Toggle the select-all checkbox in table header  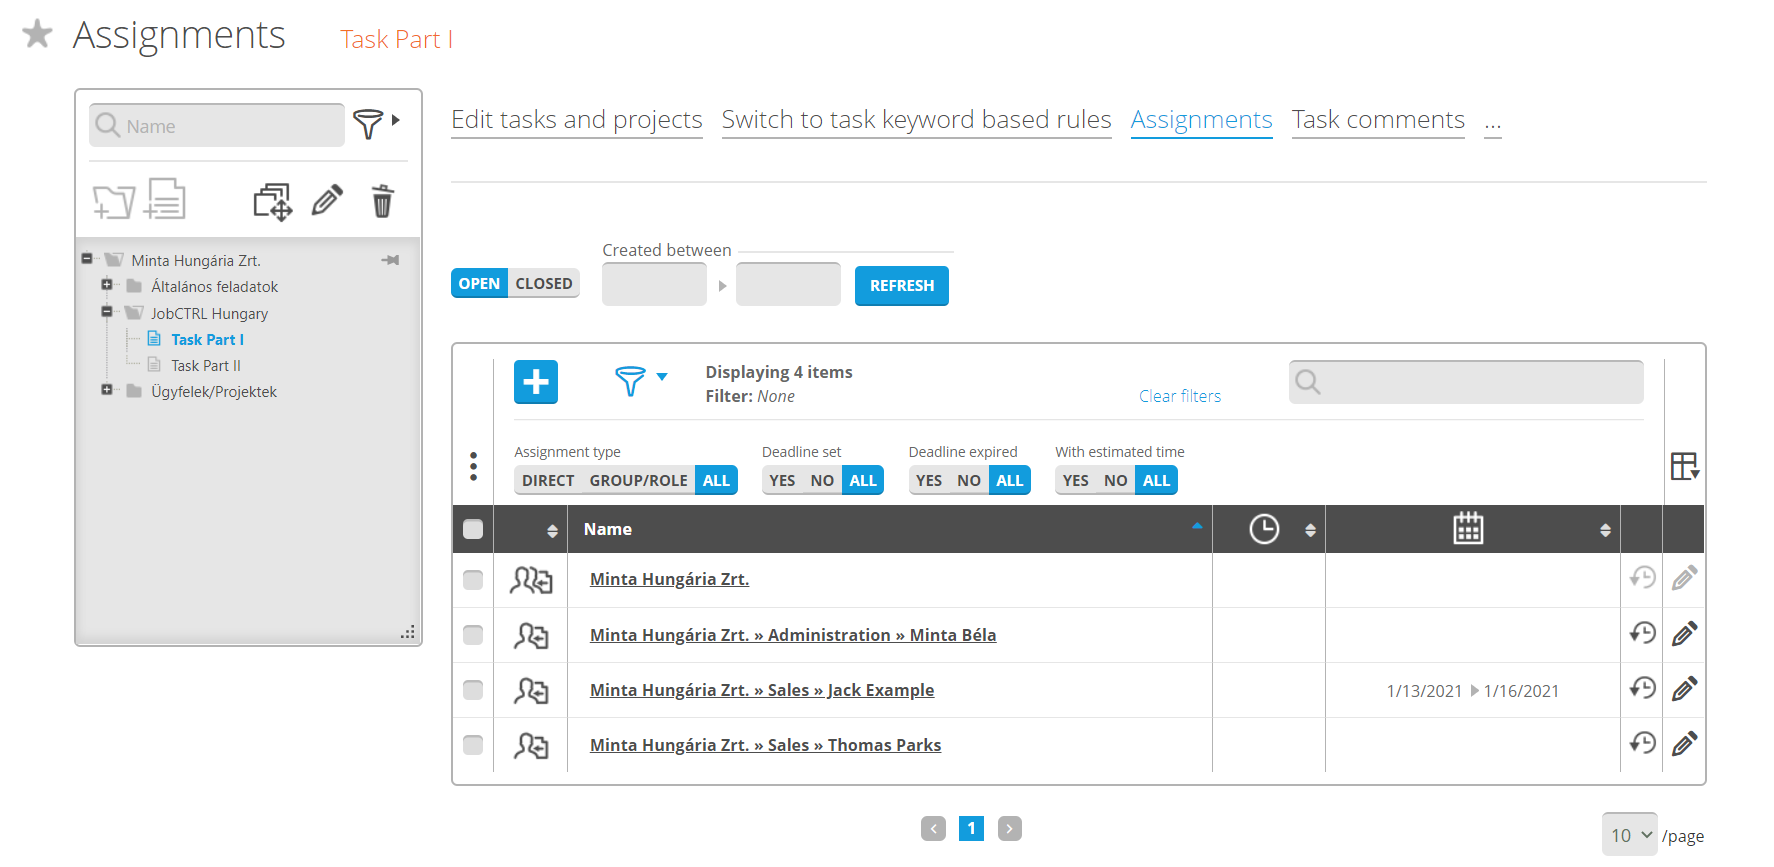(x=473, y=529)
